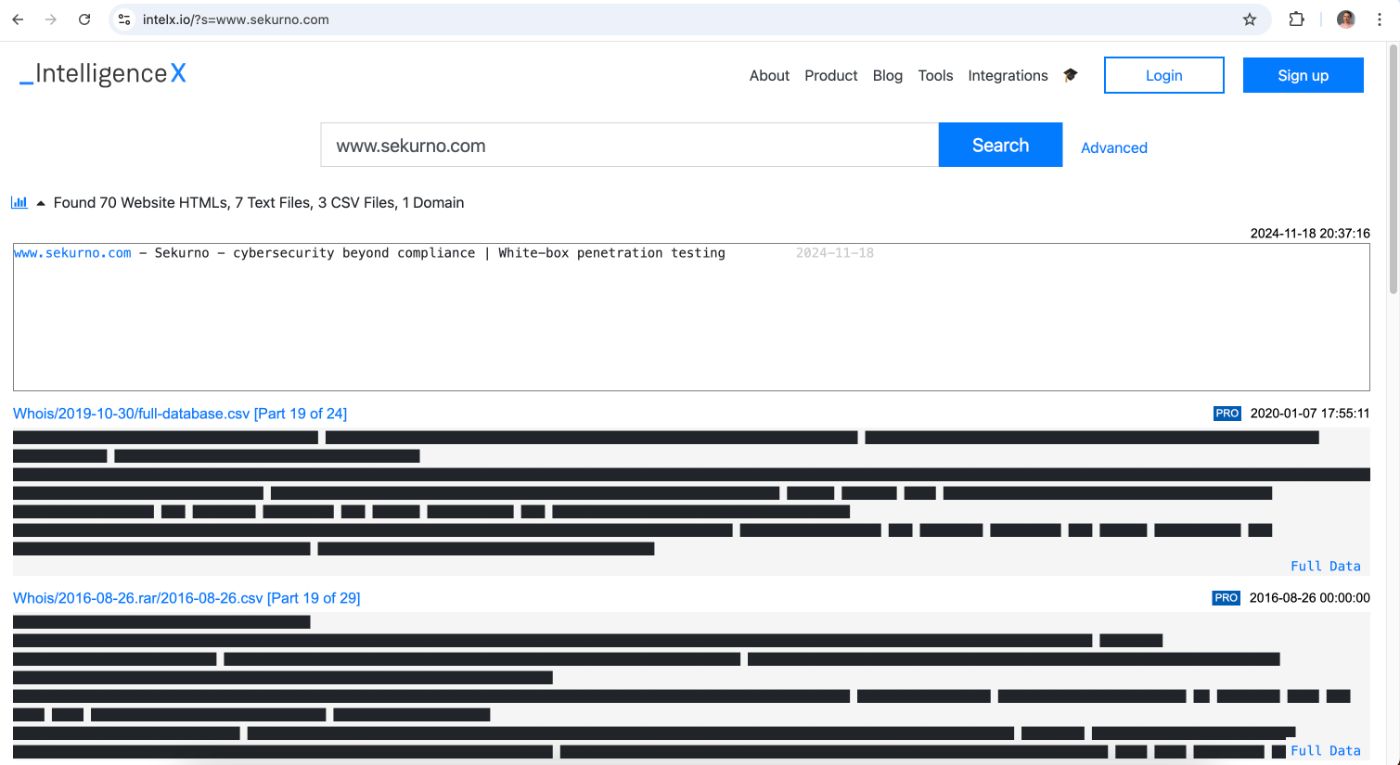
Task: Focus the search field containing www.sekurno.com
Action: [x=629, y=145]
